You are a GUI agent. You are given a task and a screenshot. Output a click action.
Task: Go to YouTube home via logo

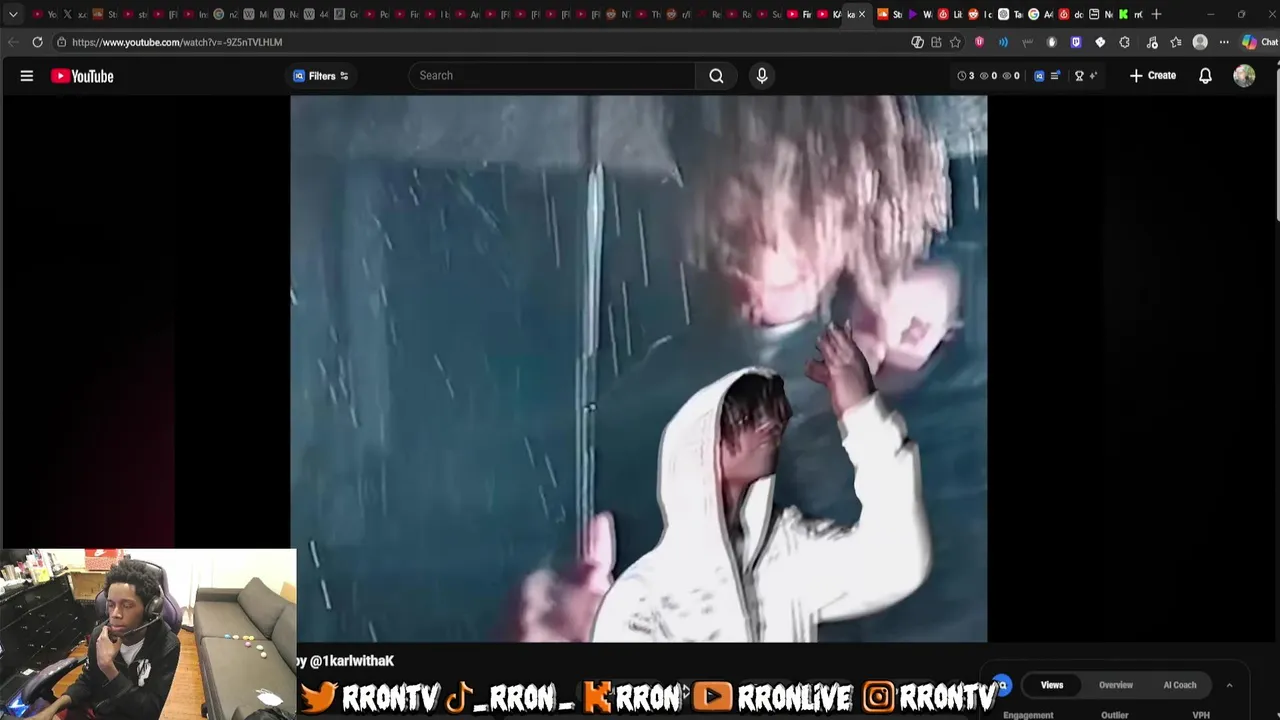[x=82, y=76]
